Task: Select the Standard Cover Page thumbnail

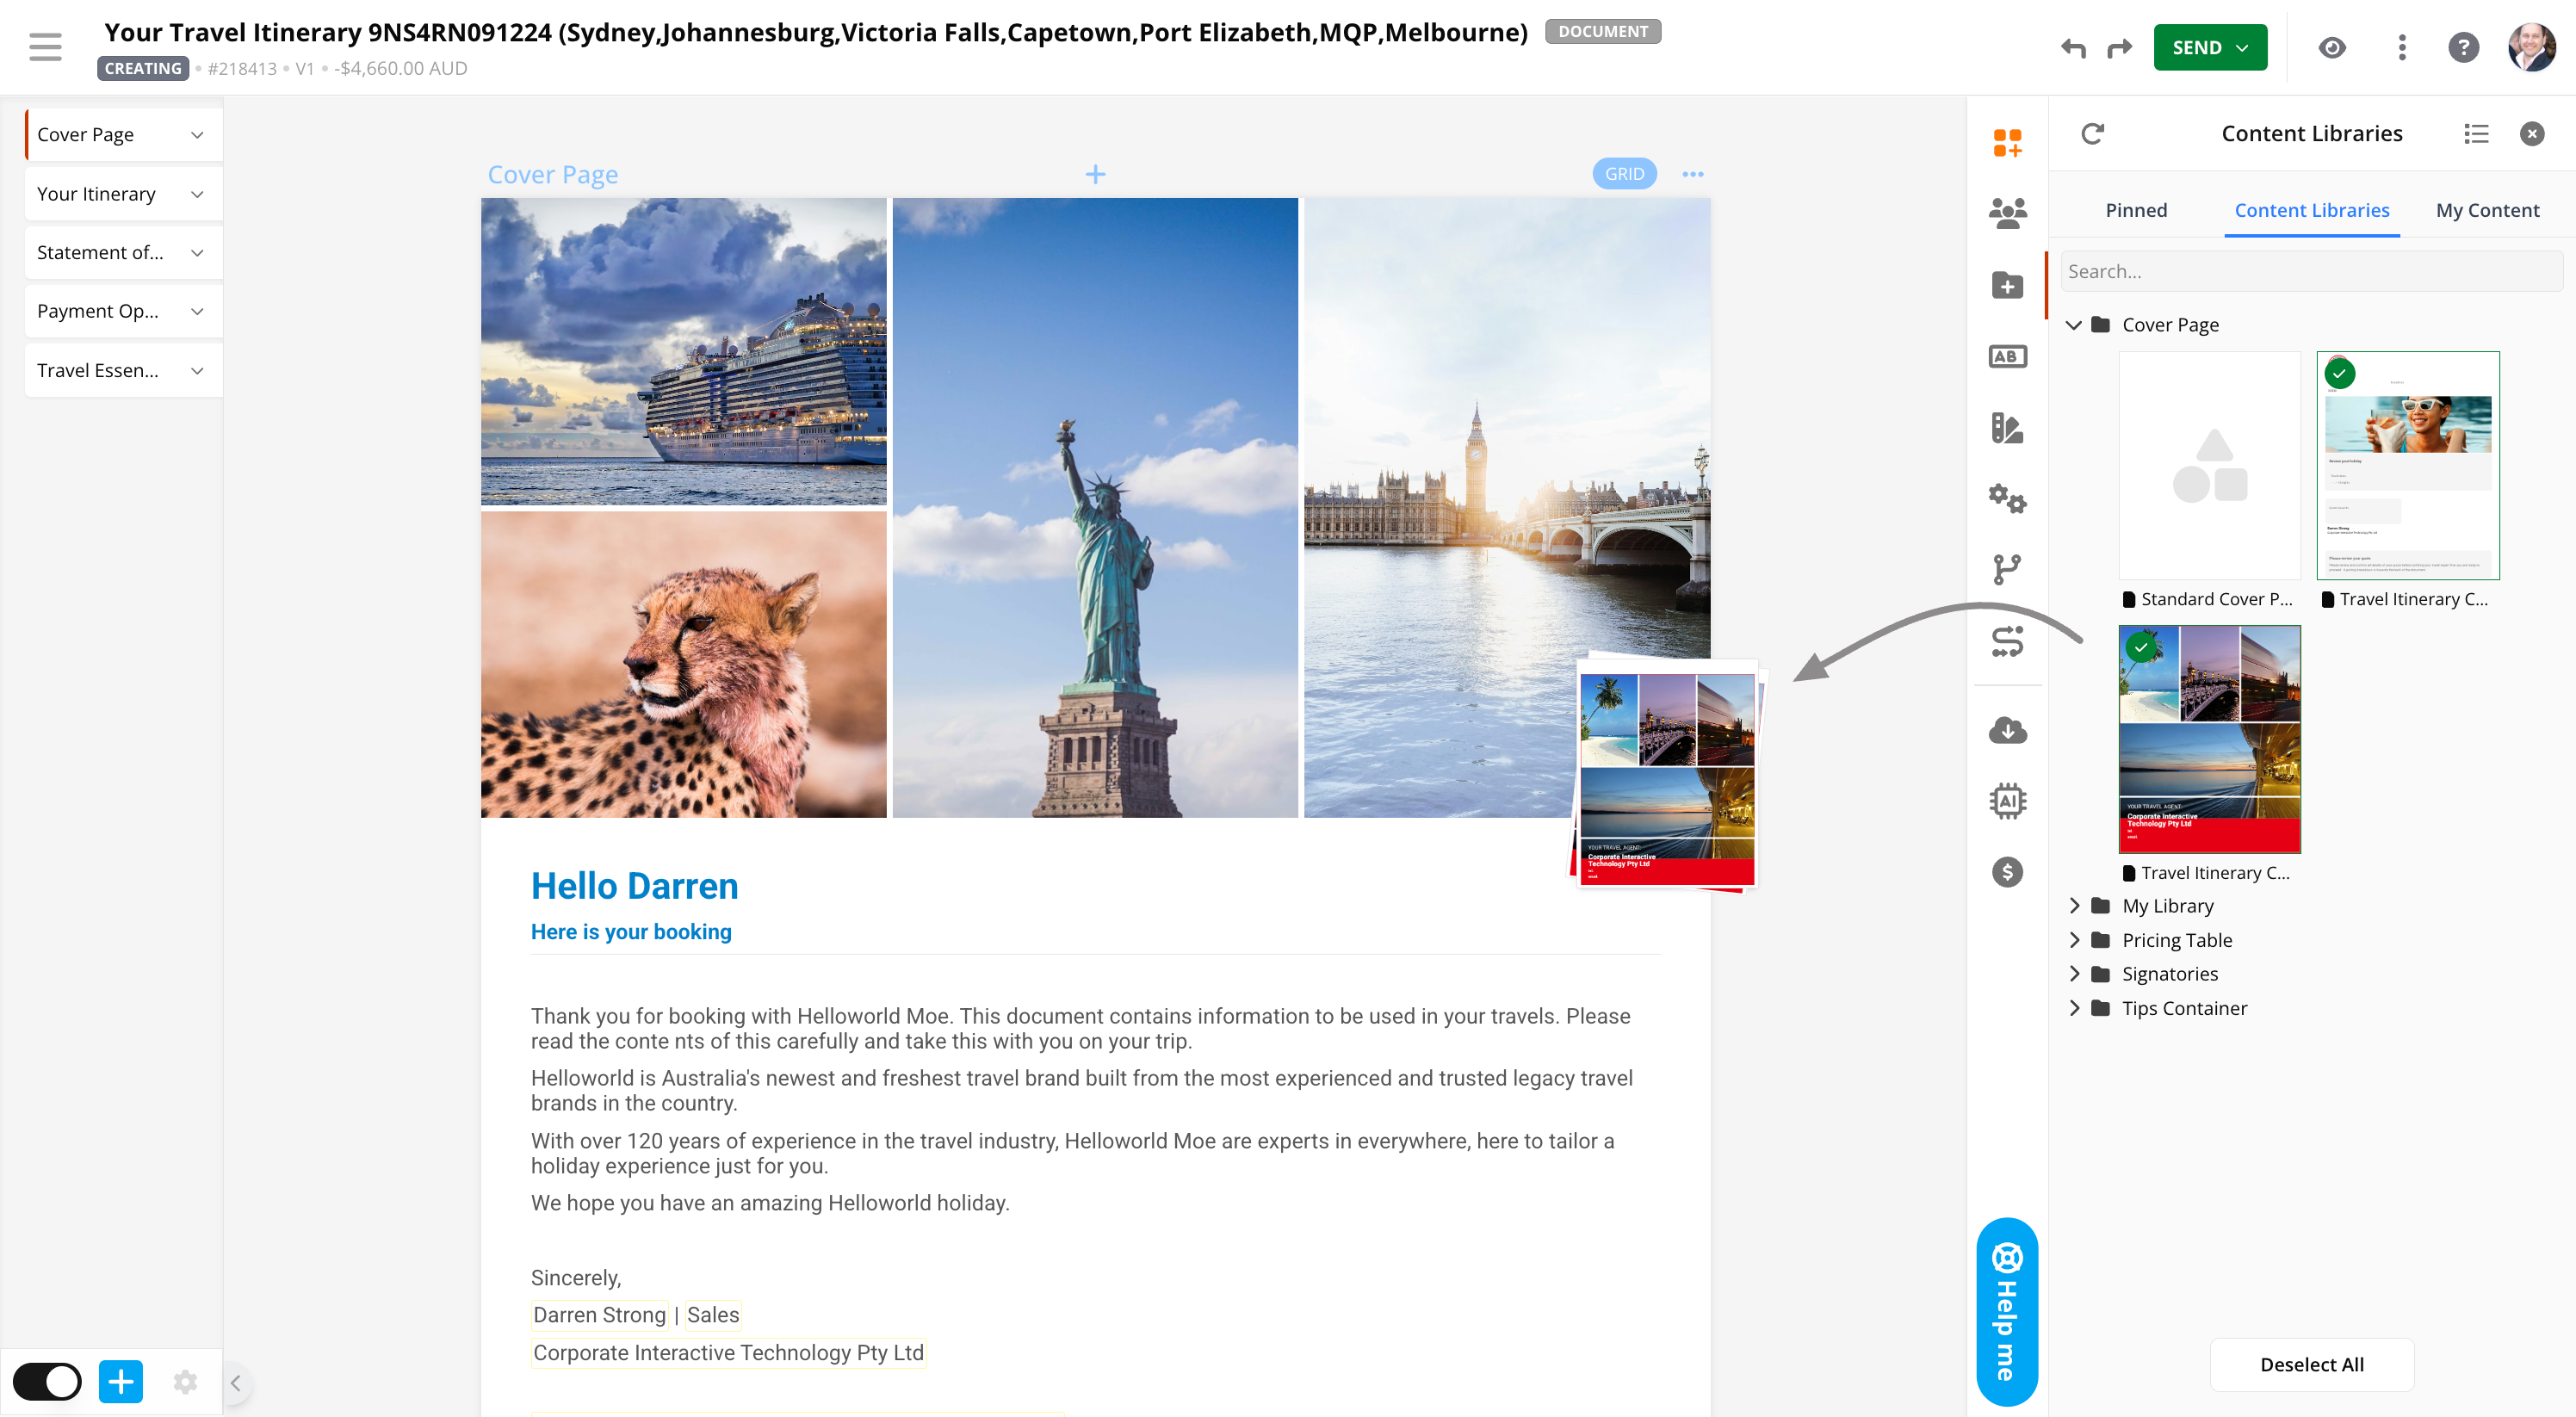Action: [2208, 465]
